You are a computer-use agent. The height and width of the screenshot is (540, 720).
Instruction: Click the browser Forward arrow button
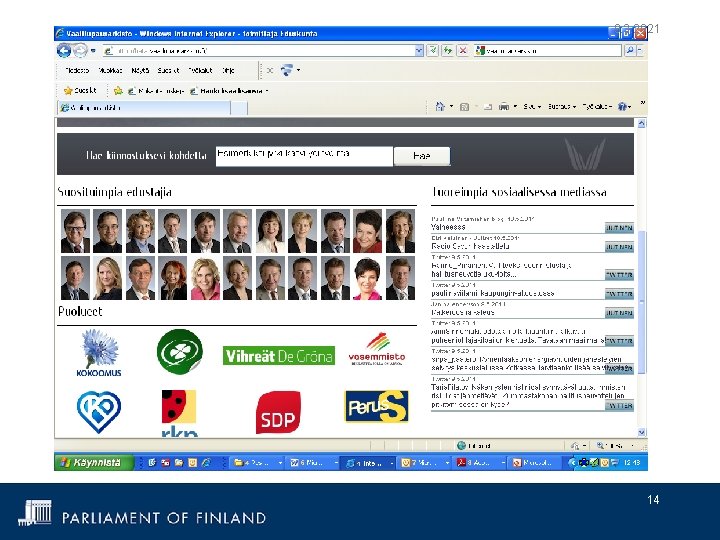(80, 51)
